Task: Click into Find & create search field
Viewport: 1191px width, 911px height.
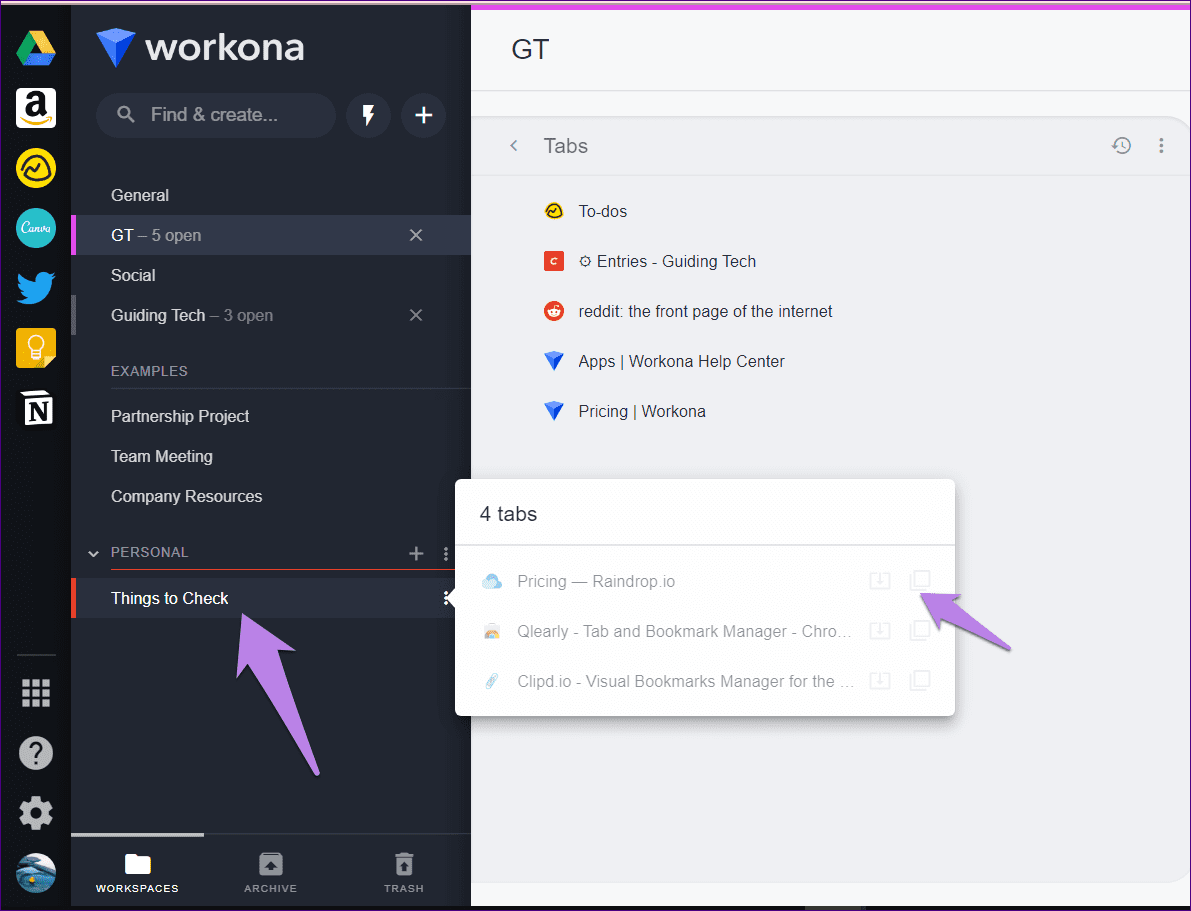Action: pyautogui.click(x=216, y=115)
